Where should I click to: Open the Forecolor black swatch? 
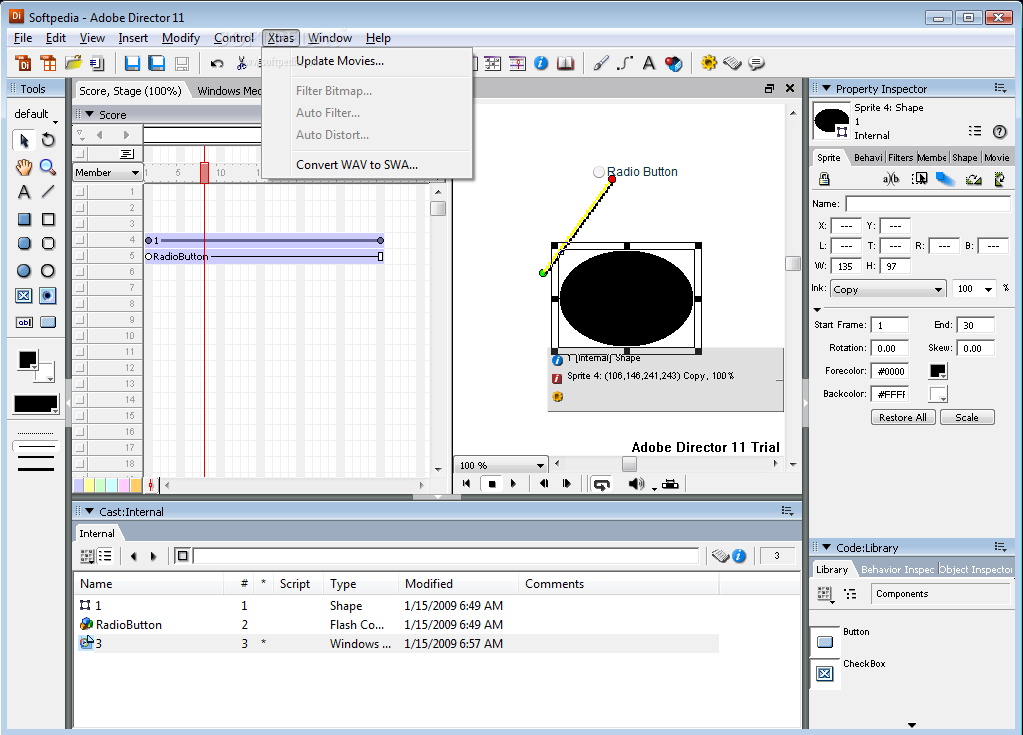coord(938,371)
